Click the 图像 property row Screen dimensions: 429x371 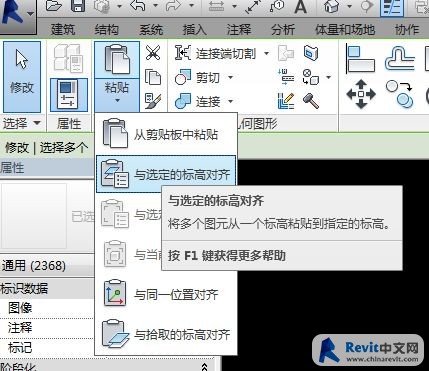(x=47, y=308)
